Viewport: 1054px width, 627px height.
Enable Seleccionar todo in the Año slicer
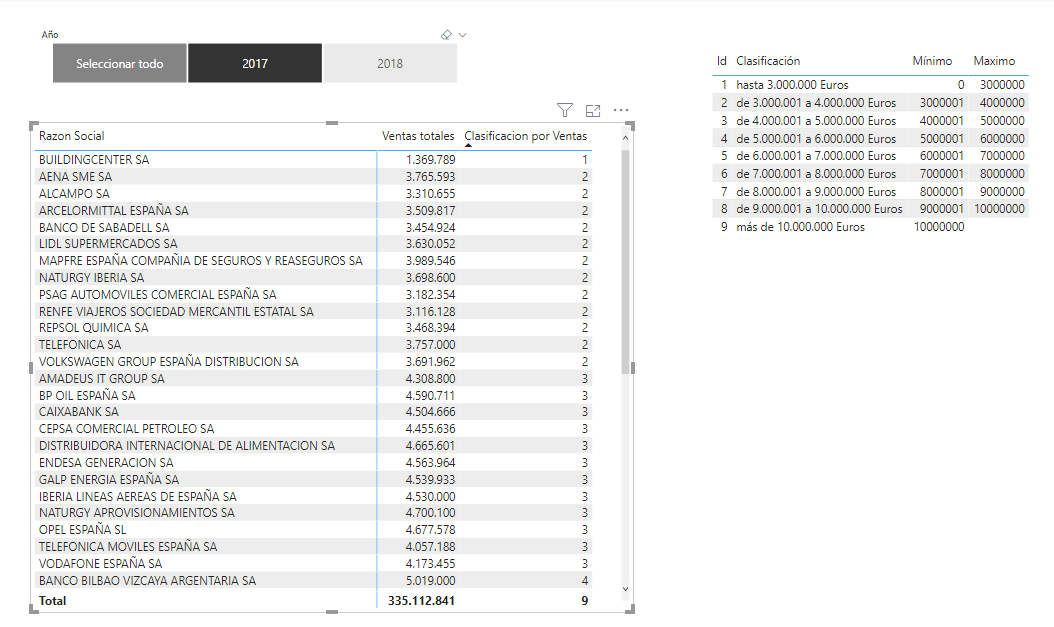pyautogui.click(x=119, y=62)
